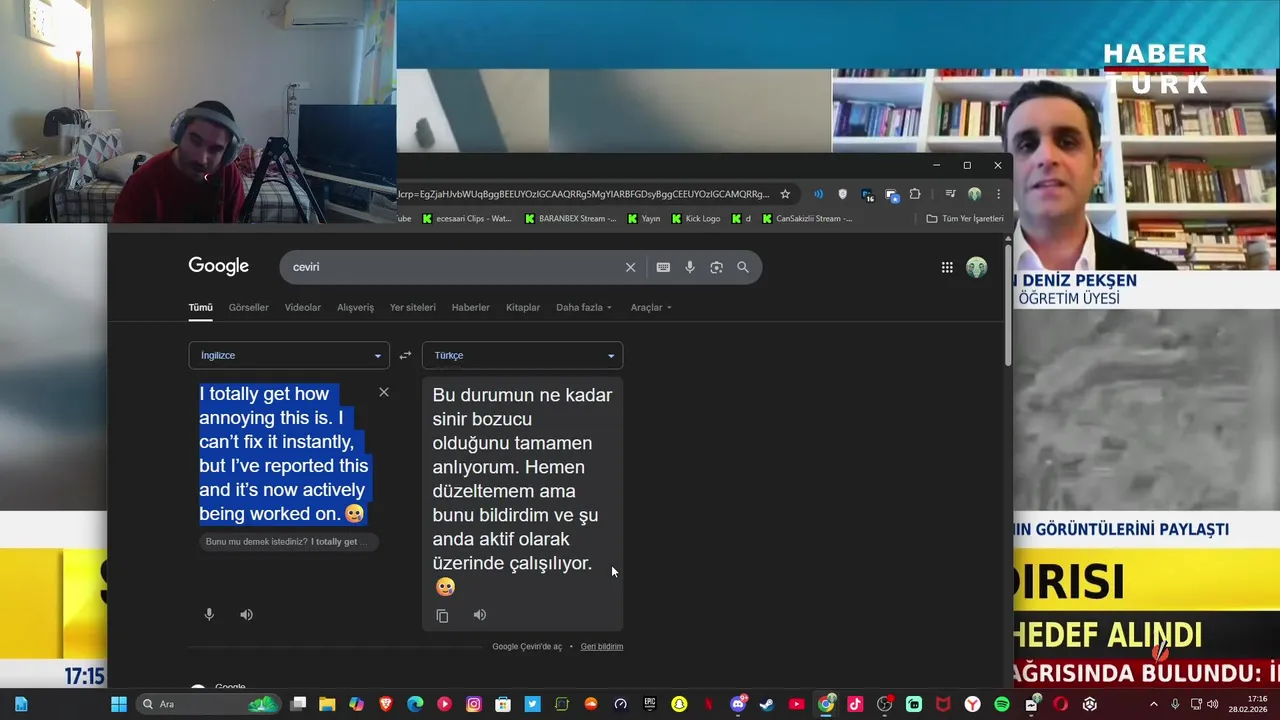Clear the Google search box text
The width and height of the screenshot is (1280, 720).
(x=630, y=267)
